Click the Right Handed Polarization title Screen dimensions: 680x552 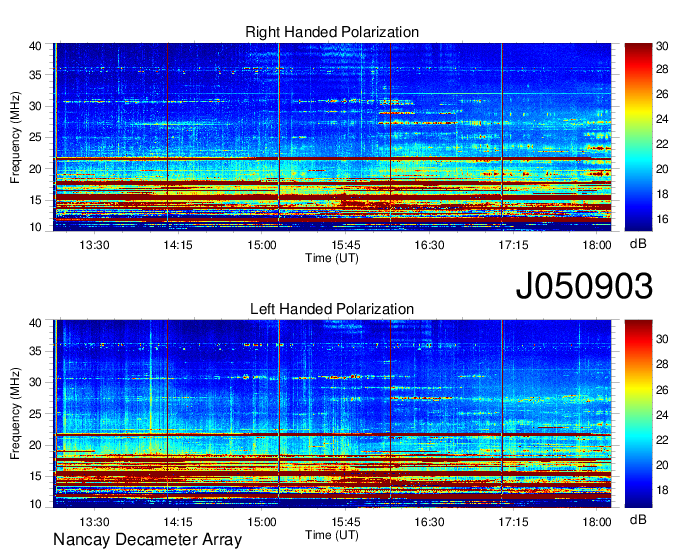coord(332,32)
